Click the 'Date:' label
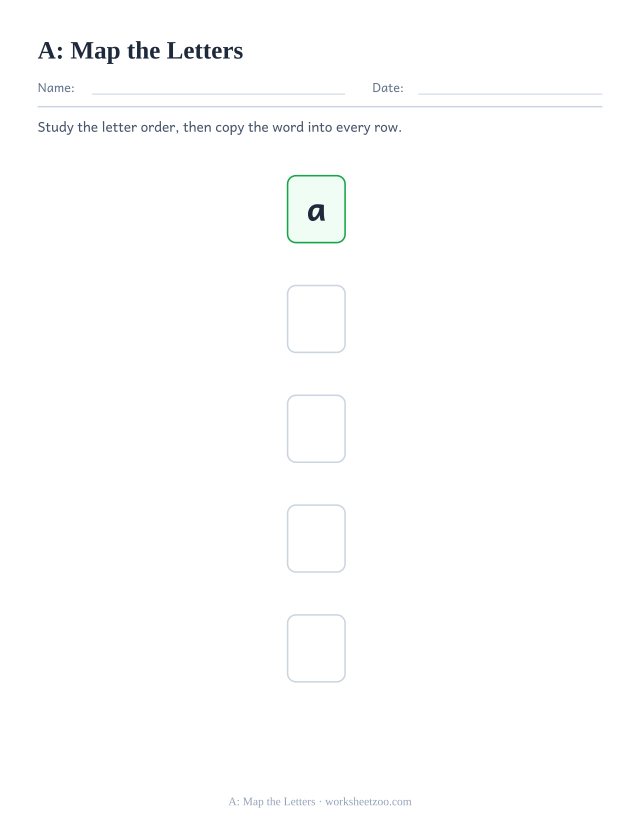The image size is (640, 829). tap(388, 88)
